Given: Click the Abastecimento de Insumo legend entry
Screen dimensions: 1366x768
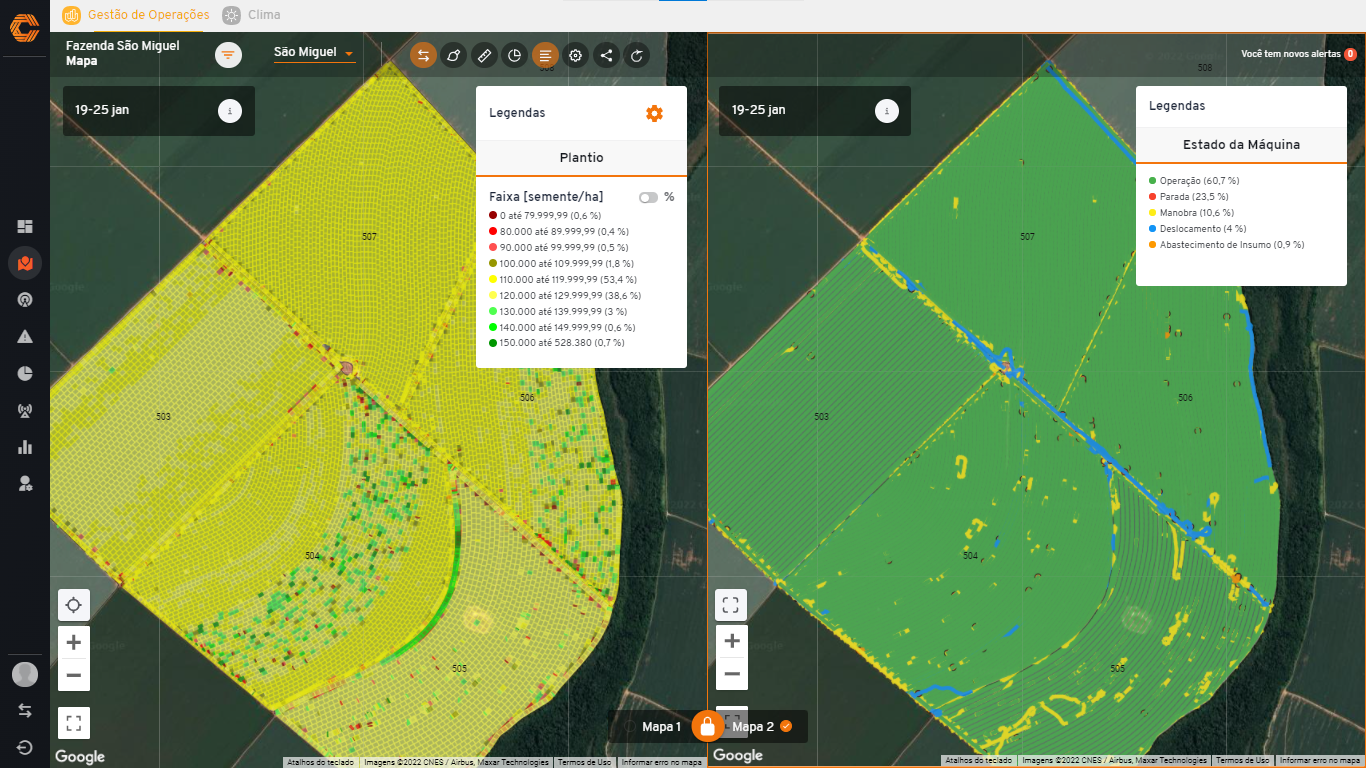Looking at the screenshot, I should [1226, 245].
